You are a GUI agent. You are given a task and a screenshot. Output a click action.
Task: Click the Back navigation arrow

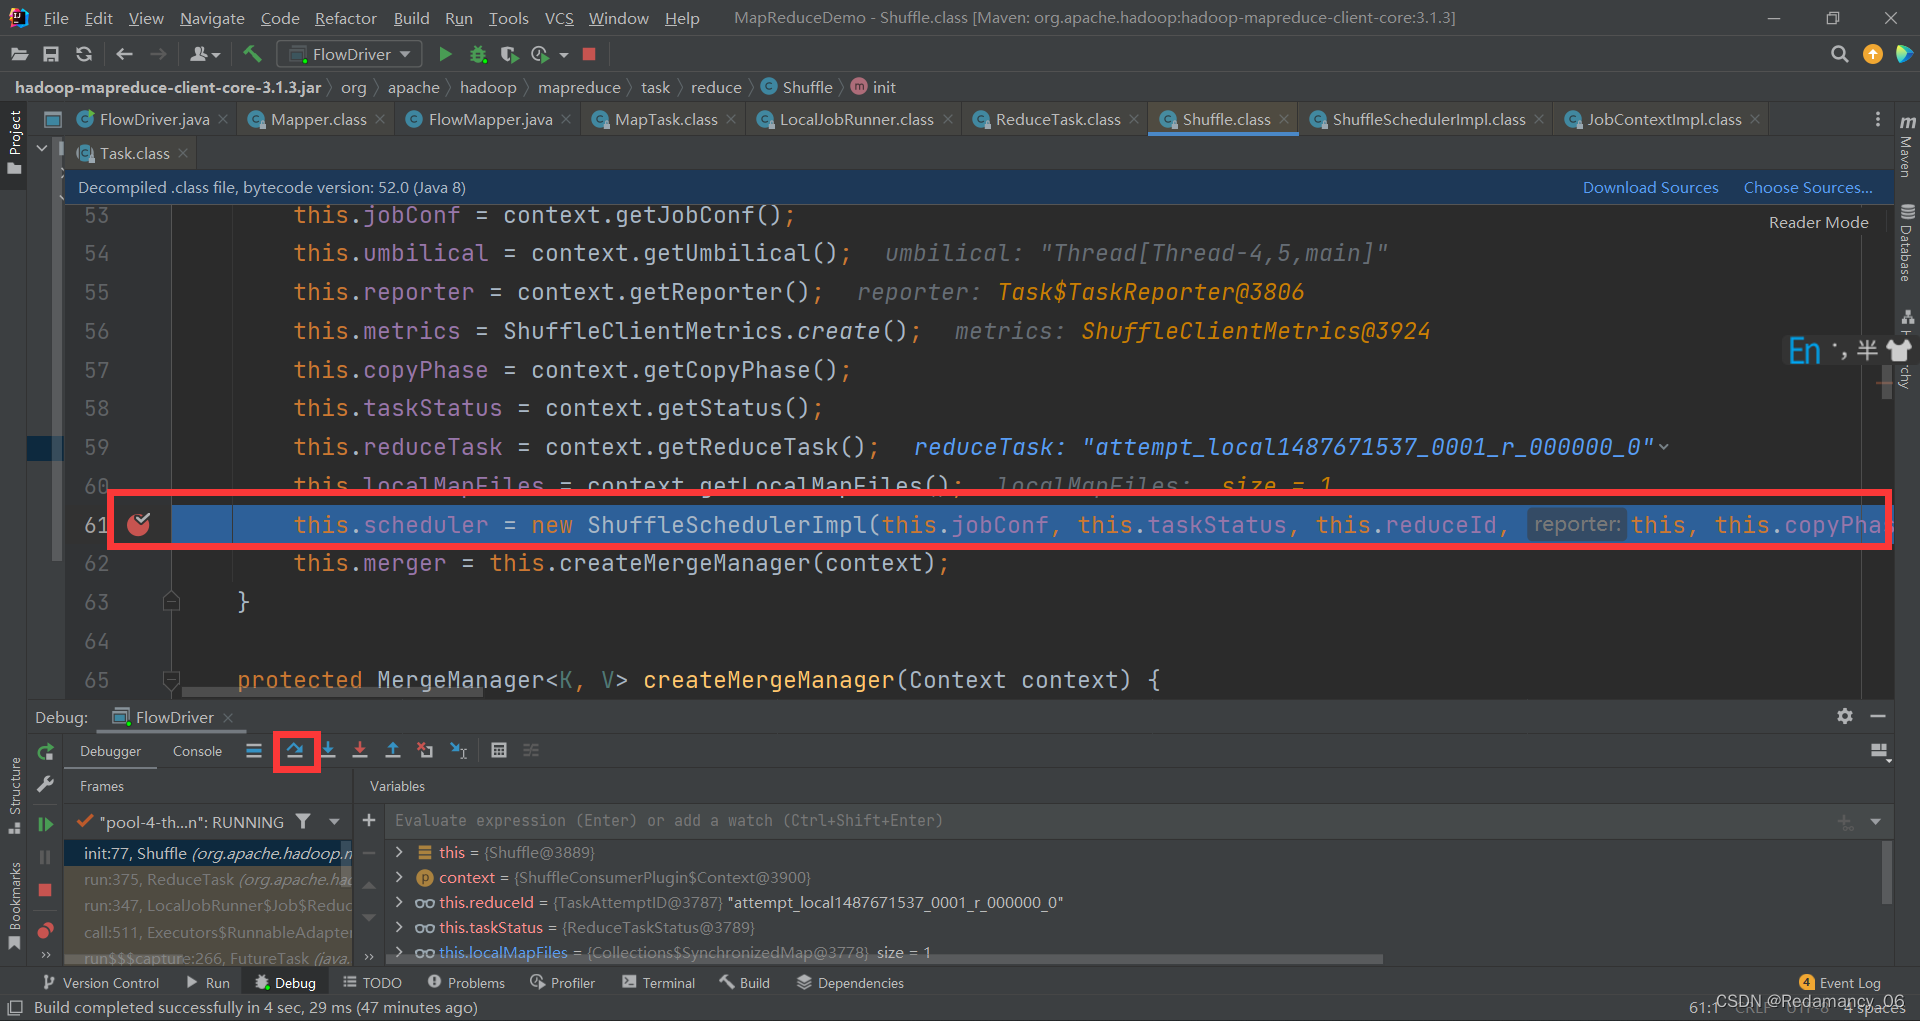[x=124, y=54]
